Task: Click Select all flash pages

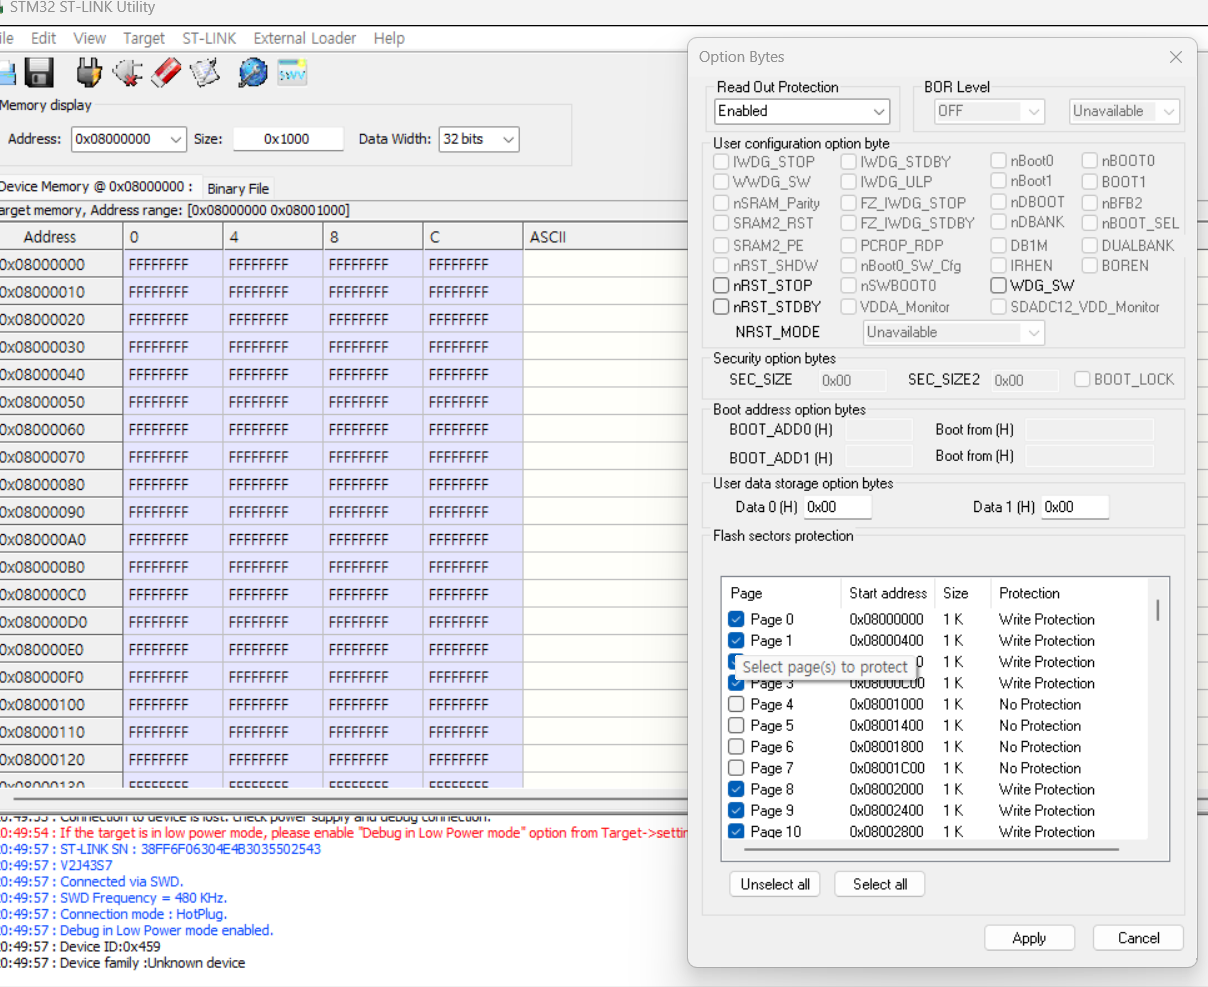Action: 879,884
